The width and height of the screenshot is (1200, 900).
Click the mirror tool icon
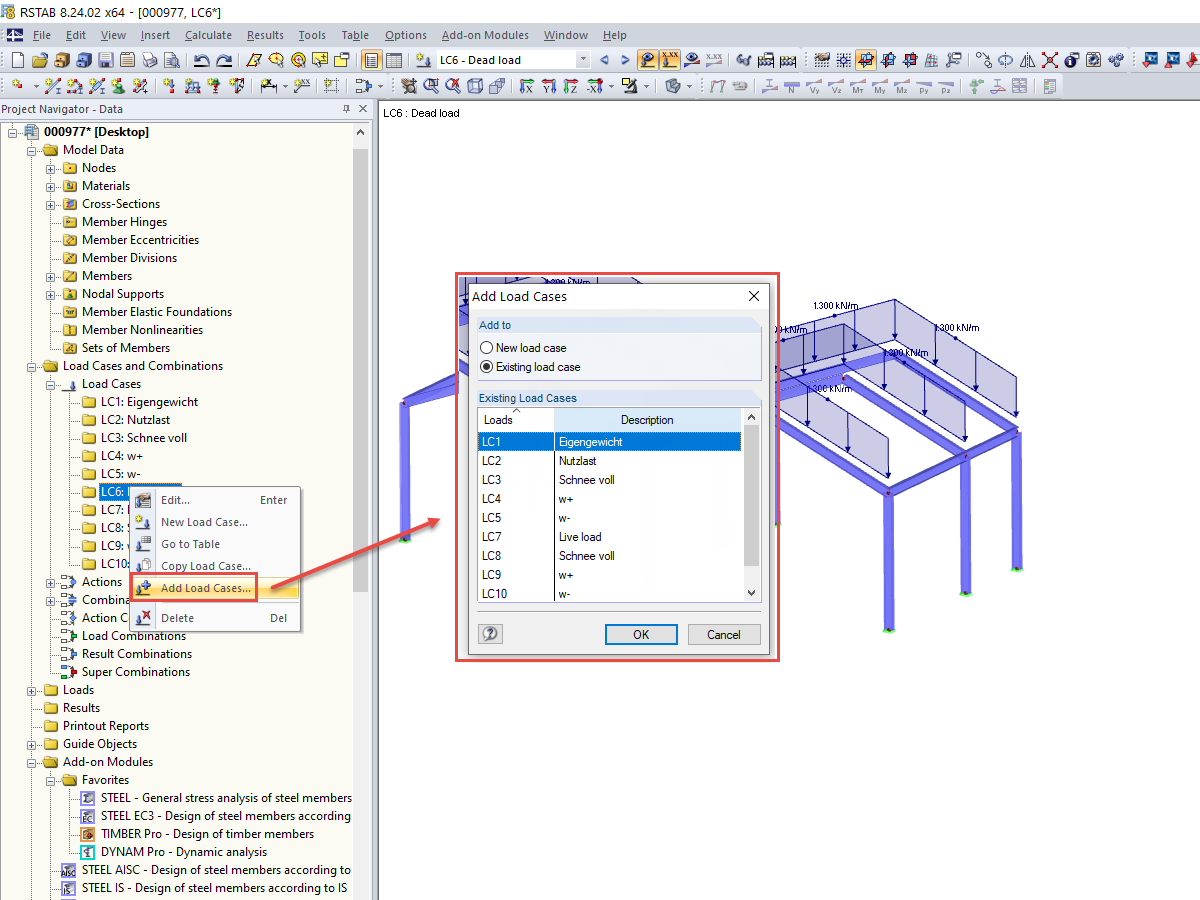(1028, 60)
